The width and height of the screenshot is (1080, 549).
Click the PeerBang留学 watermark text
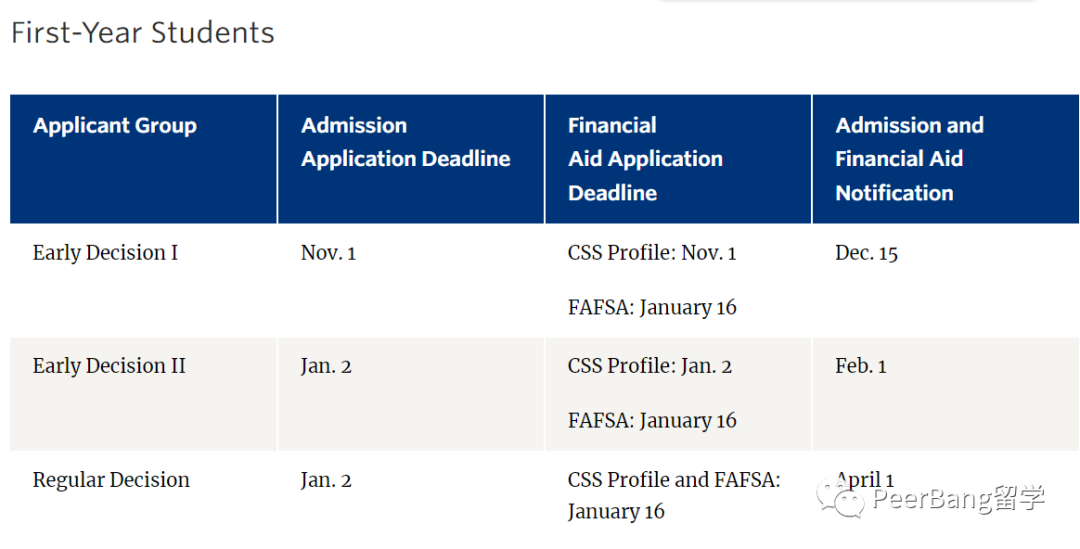(x=958, y=499)
